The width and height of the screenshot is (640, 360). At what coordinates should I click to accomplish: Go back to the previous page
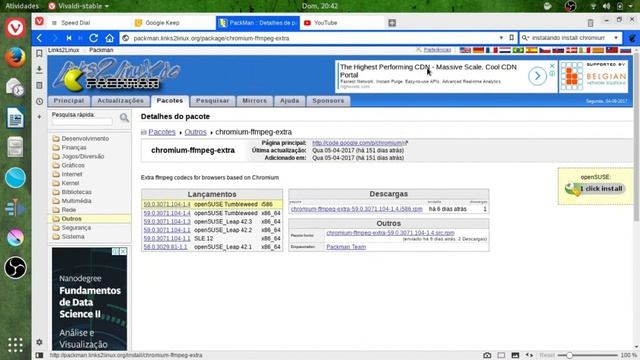(x=39, y=38)
